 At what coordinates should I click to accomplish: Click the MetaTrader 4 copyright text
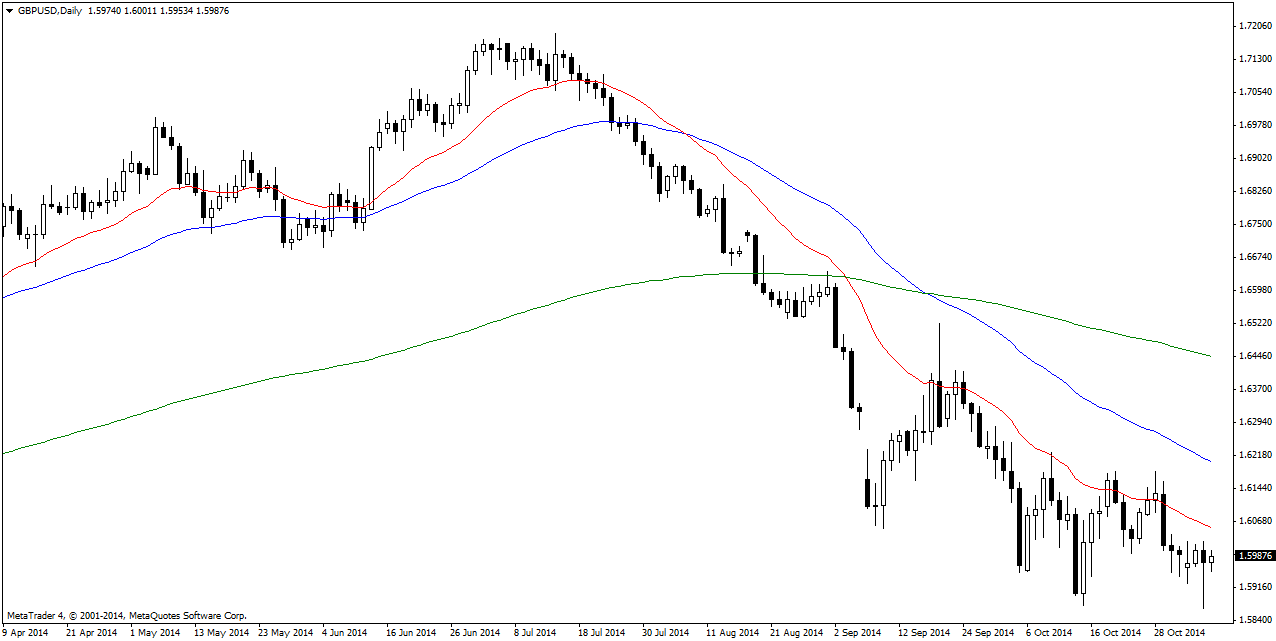click(126, 616)
